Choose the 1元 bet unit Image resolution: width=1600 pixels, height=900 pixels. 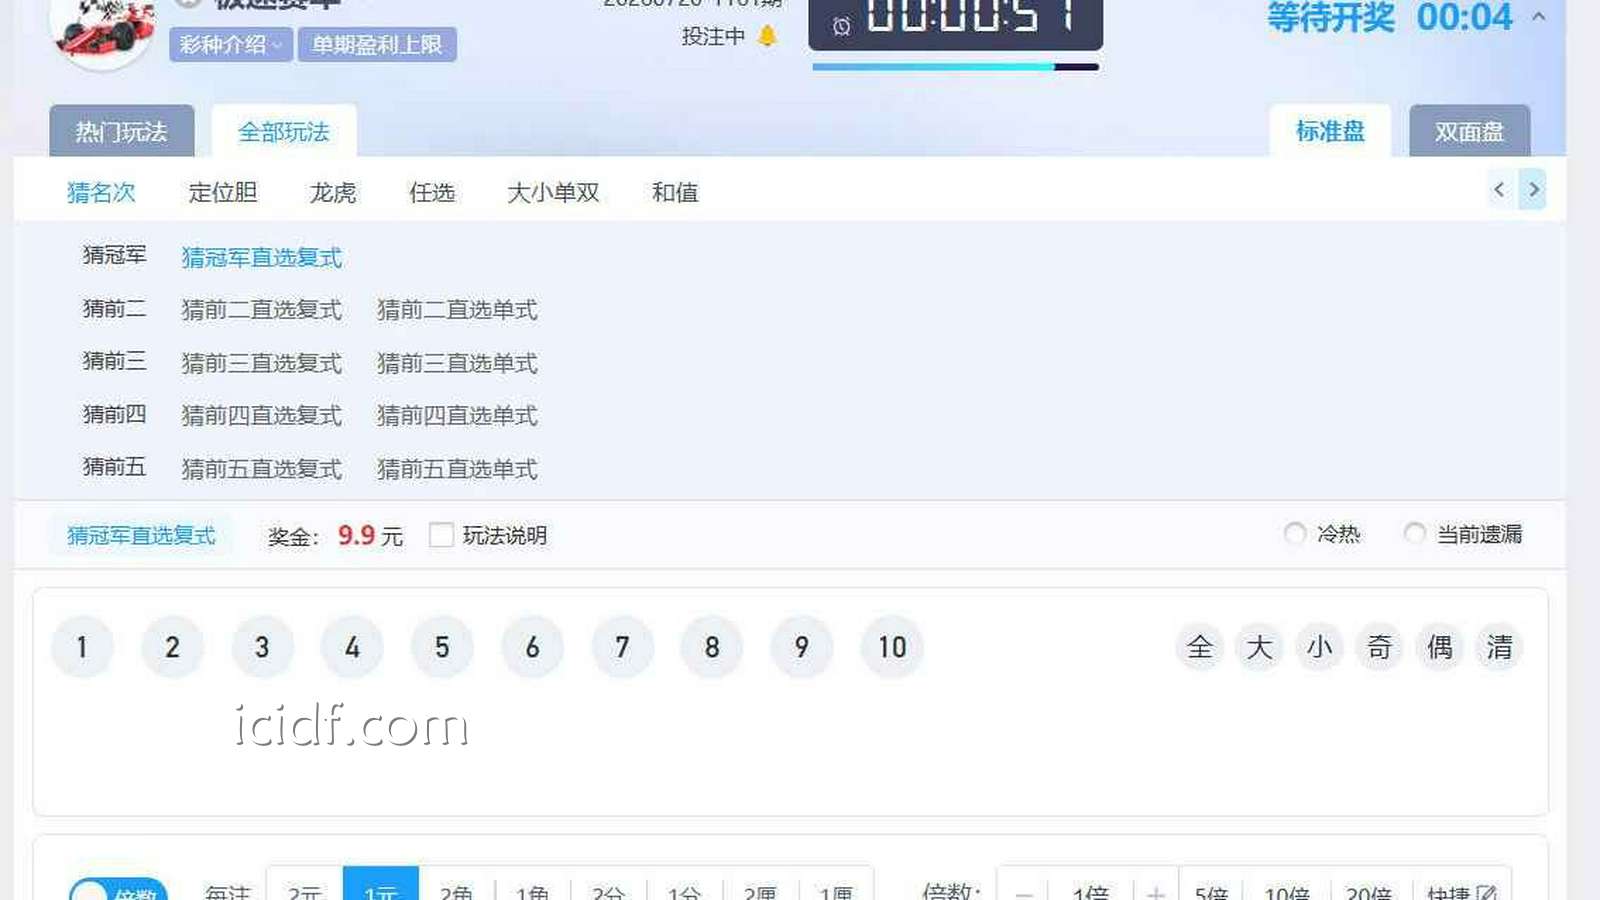(381, 884)
